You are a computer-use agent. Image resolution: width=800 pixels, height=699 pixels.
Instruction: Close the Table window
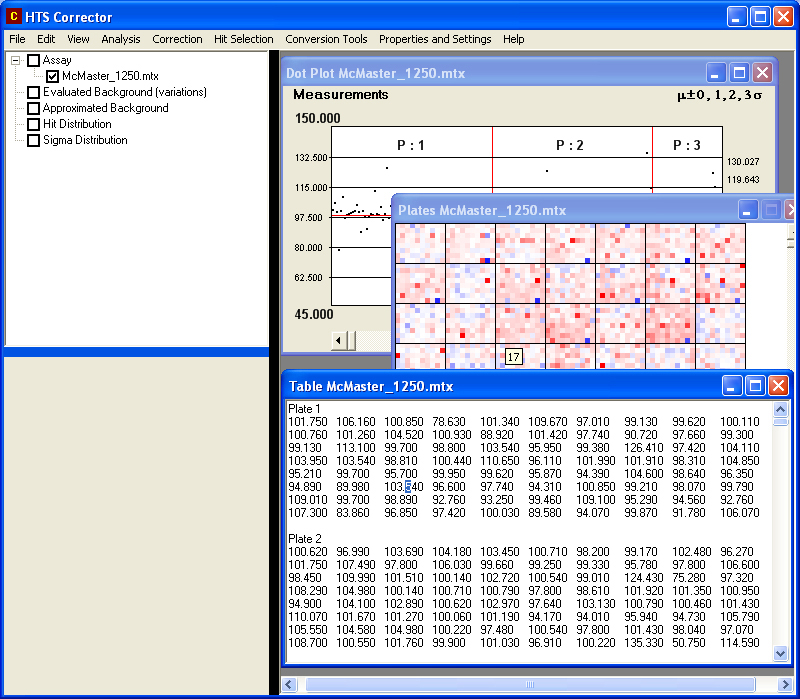(778, 386)
